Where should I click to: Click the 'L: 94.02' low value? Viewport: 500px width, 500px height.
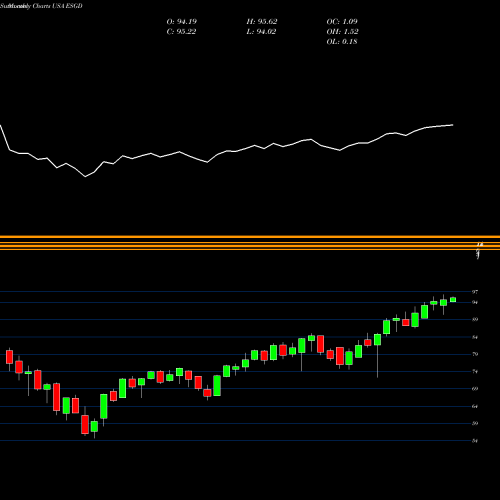coord(261,32)
